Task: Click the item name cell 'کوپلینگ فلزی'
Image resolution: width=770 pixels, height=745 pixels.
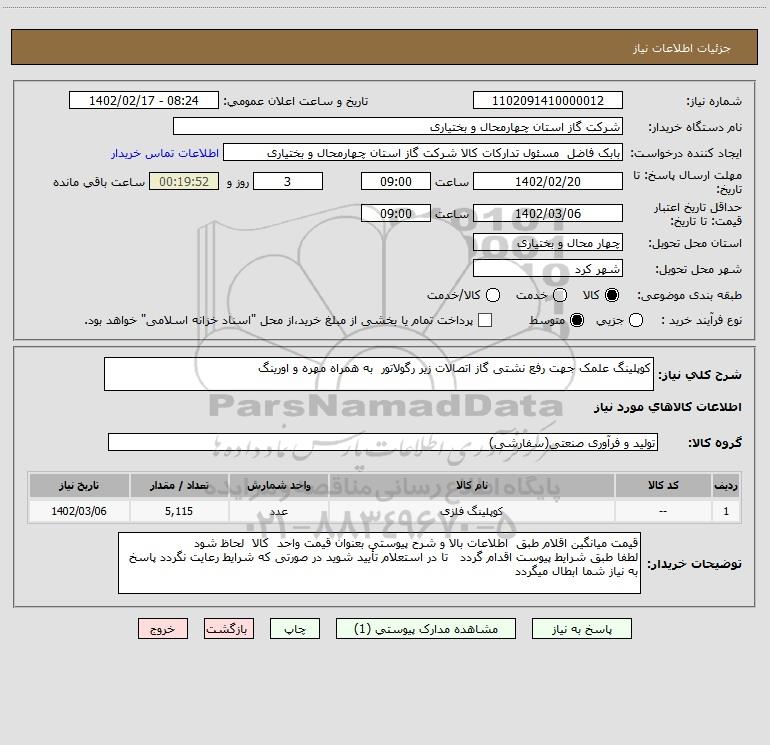Action: pyautogui.click(x=471, y=511)
